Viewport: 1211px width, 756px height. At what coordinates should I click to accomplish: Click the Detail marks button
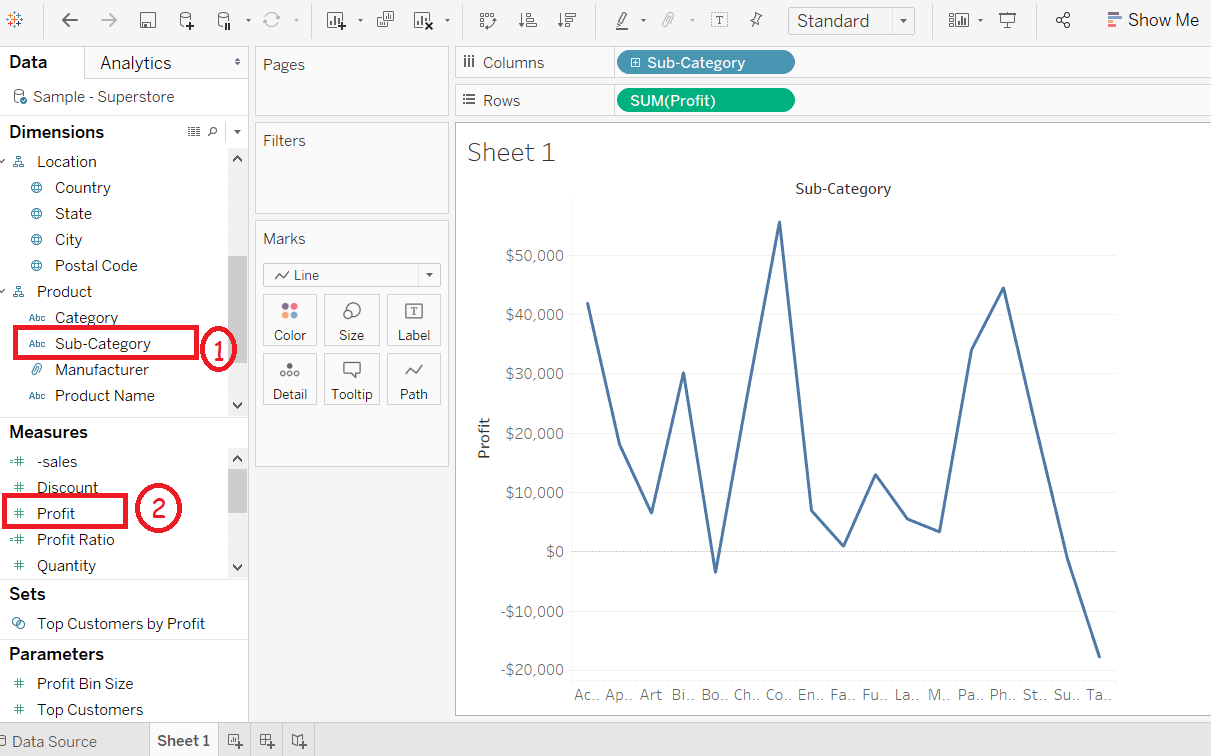pos(290,379)
